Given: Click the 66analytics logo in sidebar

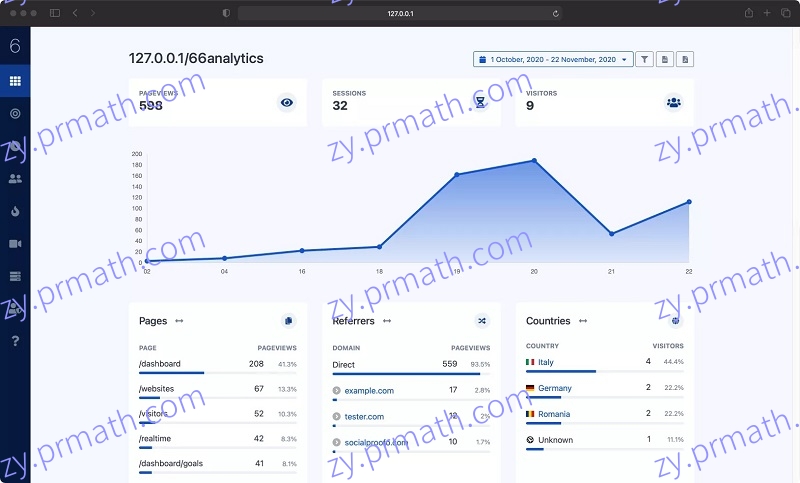Looking at the screenshot, I should coord(15,46).
